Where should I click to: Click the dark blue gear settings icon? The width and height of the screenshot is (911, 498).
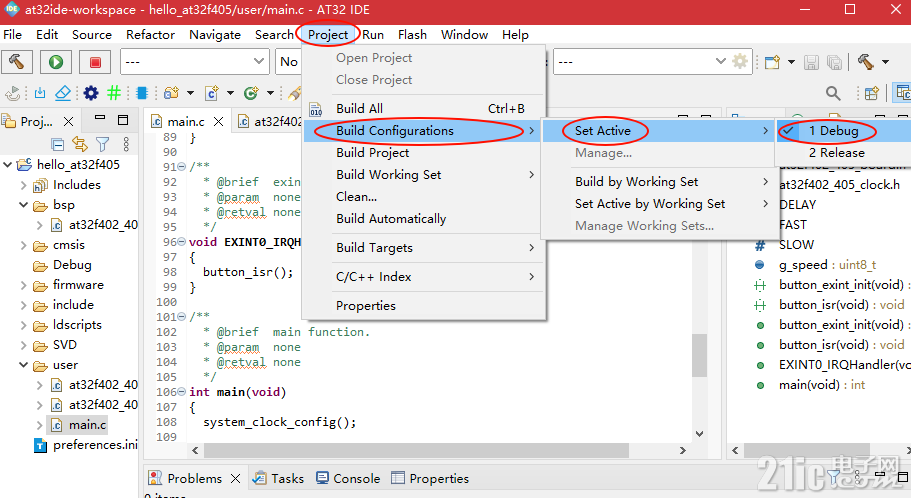click(91, 93)
